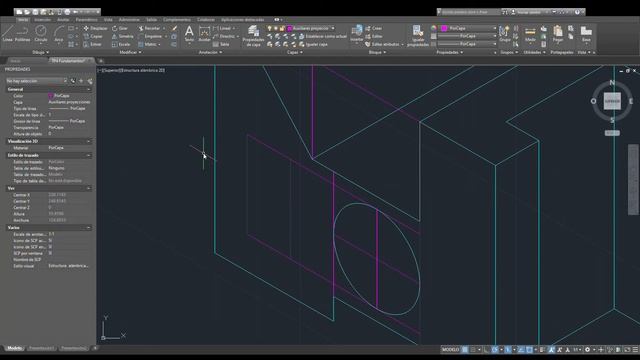Open Propiedades de capa manager

tap(253, 36)
